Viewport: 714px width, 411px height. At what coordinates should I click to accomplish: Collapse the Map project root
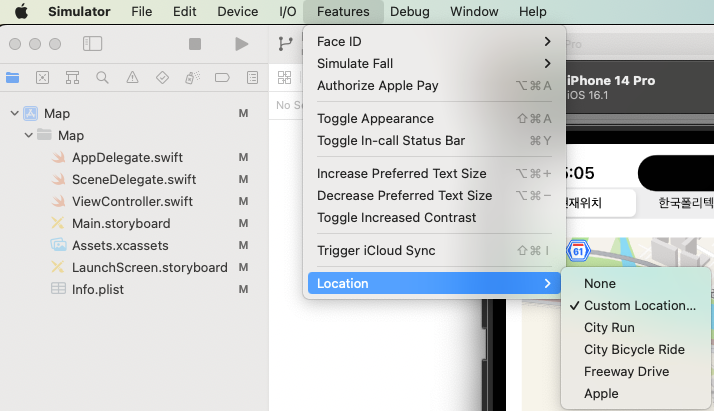tap(12, 113)
